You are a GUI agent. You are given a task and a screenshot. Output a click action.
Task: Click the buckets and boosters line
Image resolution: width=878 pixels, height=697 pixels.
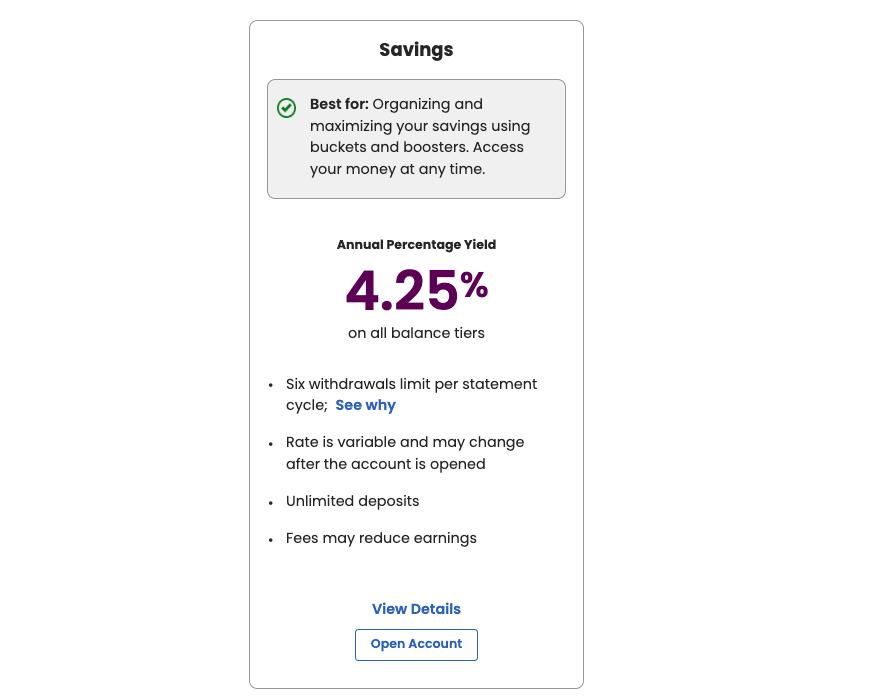click(x=417, y=147)
